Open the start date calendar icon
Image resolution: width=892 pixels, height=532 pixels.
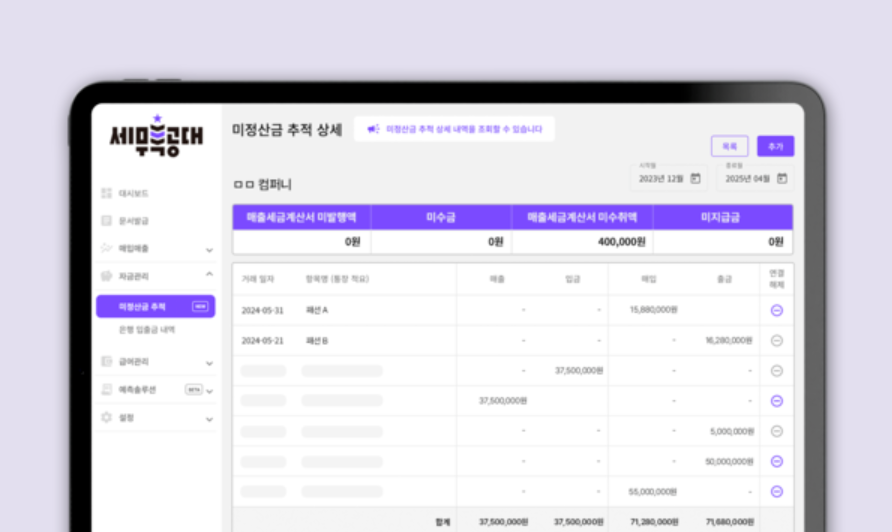click(695, 178)
